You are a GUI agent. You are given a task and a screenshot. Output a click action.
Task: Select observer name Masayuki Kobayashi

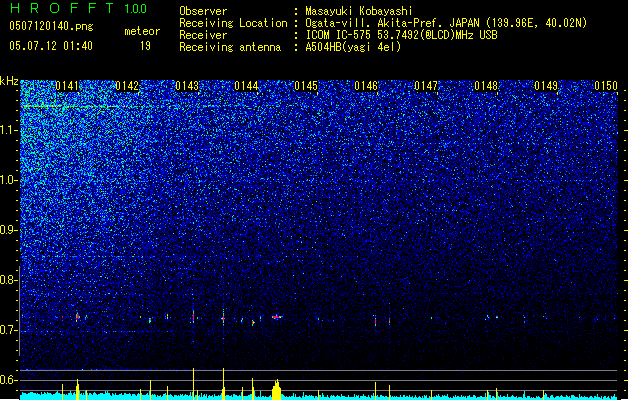(359, 11)
